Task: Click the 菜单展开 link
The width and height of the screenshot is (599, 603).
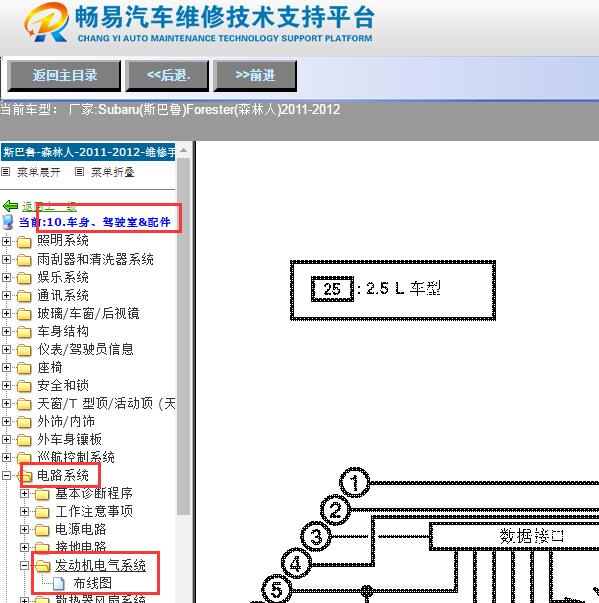Action: tap(38, 172)
